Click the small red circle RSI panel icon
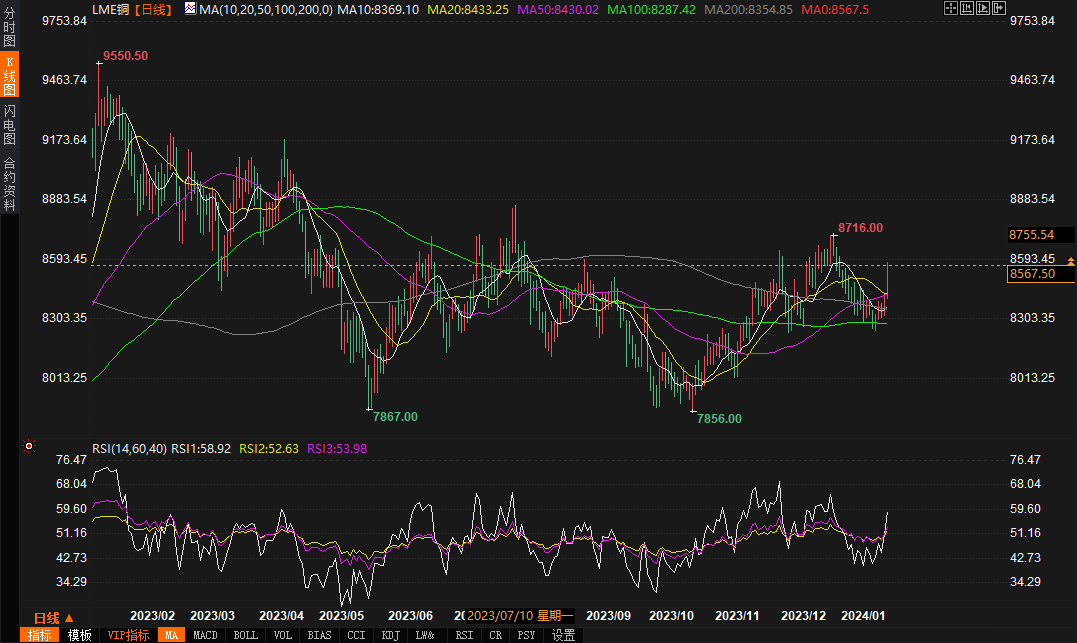 pyautogui.click(x=29, y=446)
